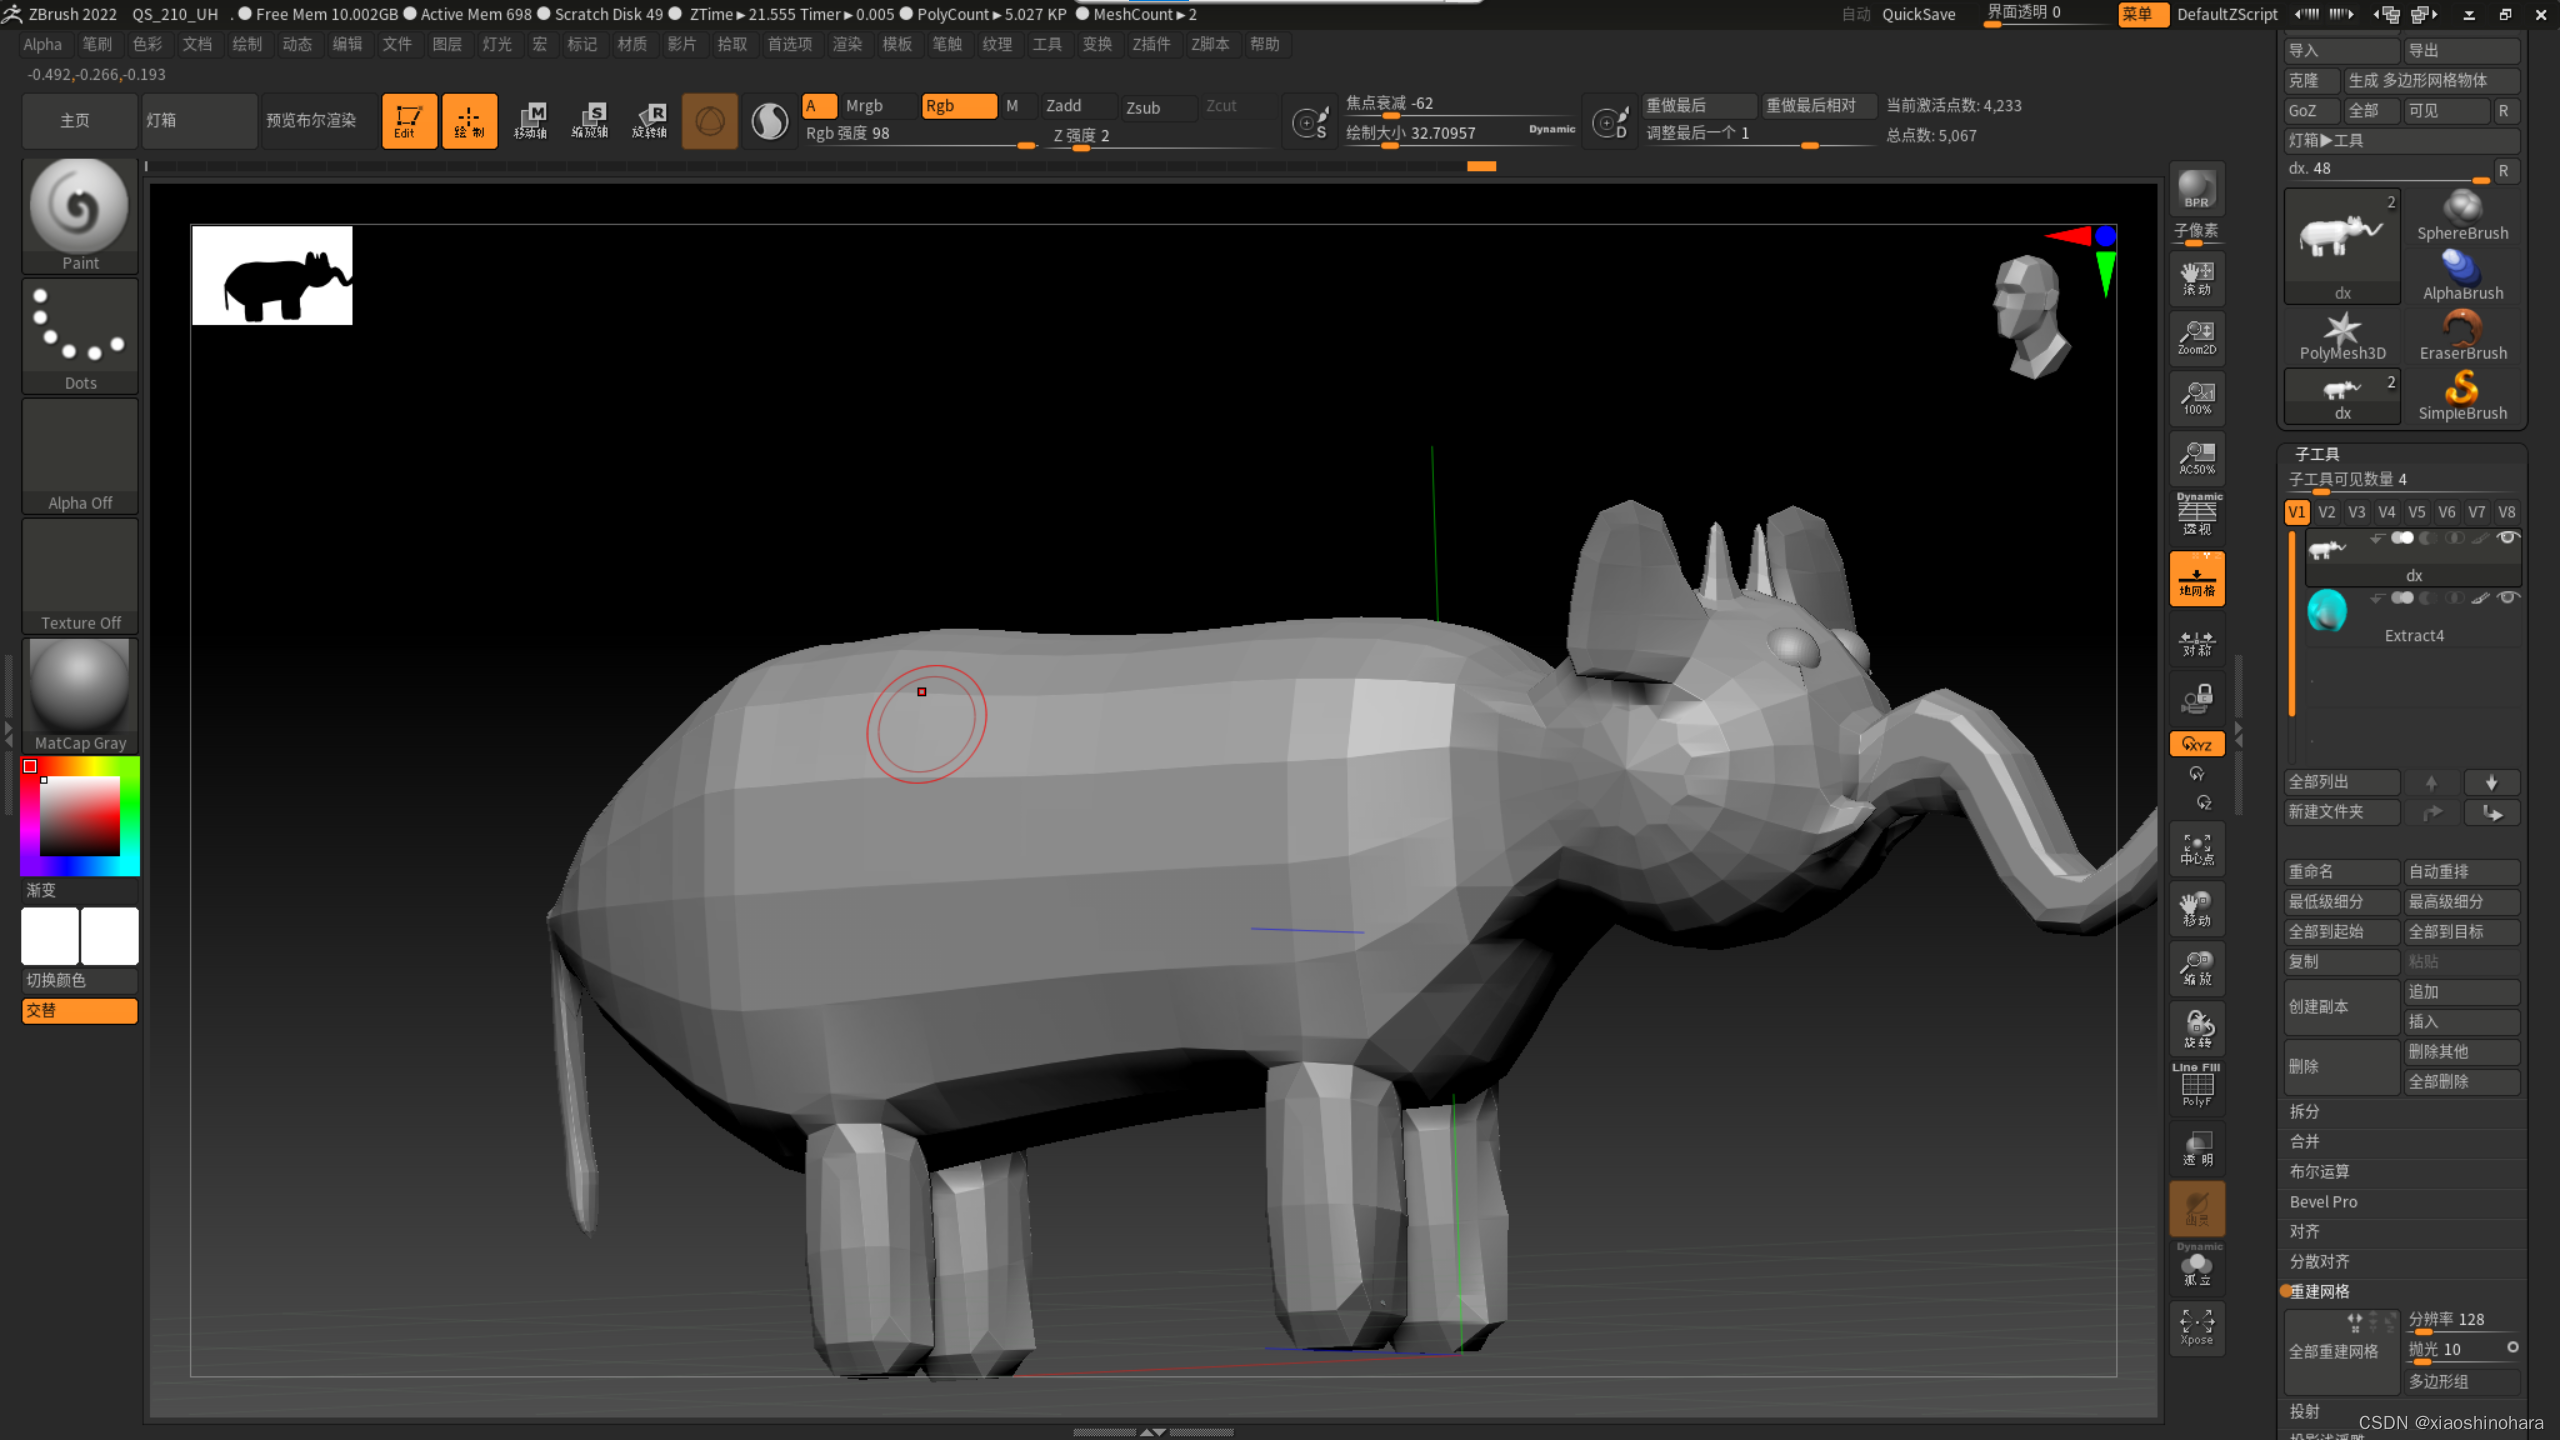This screenshot has height=1440, width=2560.
Task: Toggle the floor grid button
Action: 2196,579
